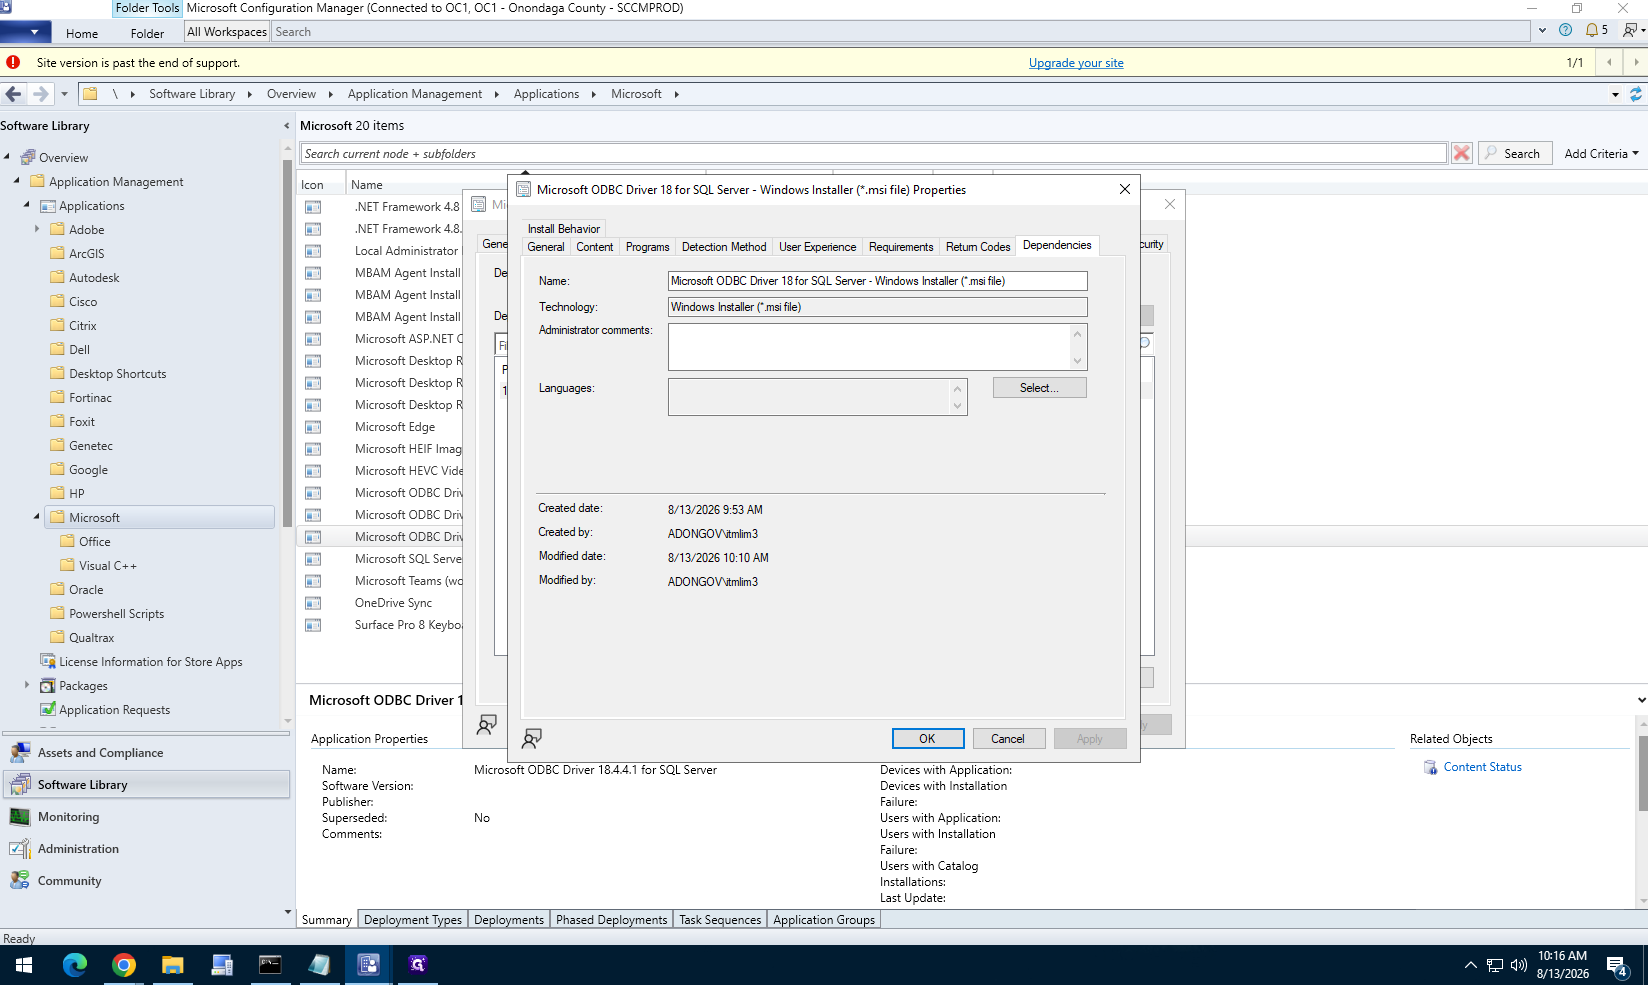1648x985 pixels.
Task: Select the Office subfolder under Microsoft
Action: coord(94,542)
